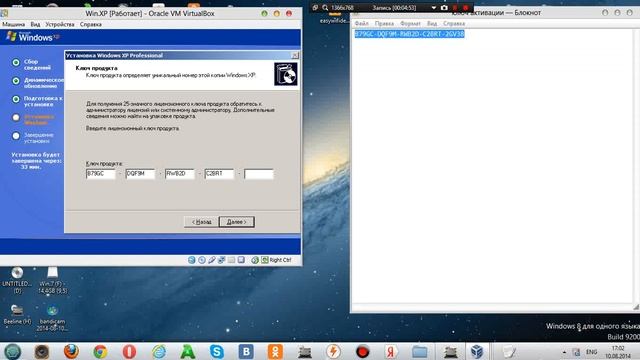Click the display indicator in VirtualBox status bar
The width and height of the screenshot is (640, 360).
(241, 260)
